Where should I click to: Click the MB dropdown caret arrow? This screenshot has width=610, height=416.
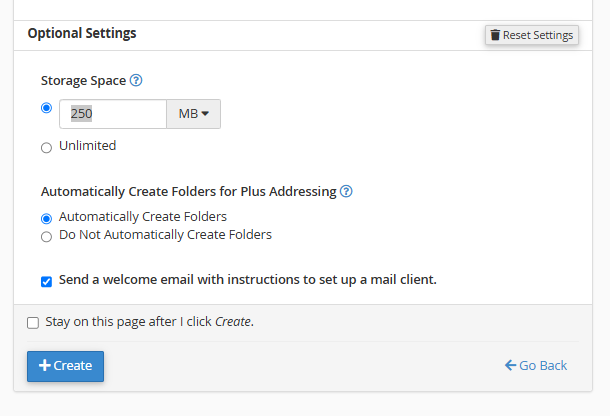coord(205,114)
